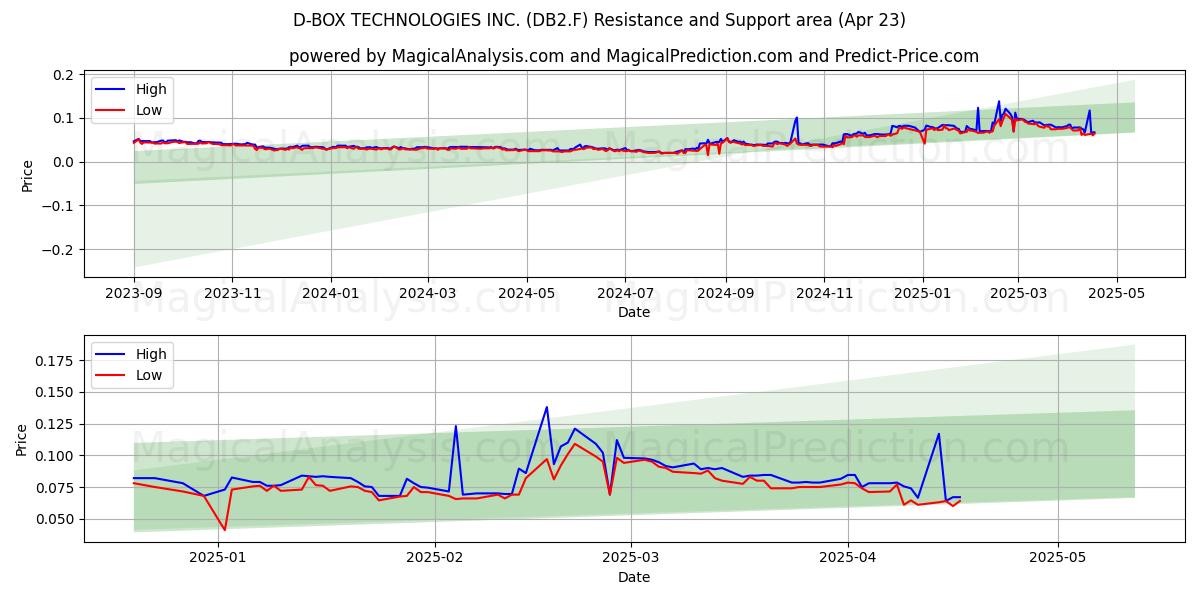Click the -0.2 y-axis tick in top chart
Image resolution: width=1200 pixels, height=600 pixels.
click(x=59, y=250)
